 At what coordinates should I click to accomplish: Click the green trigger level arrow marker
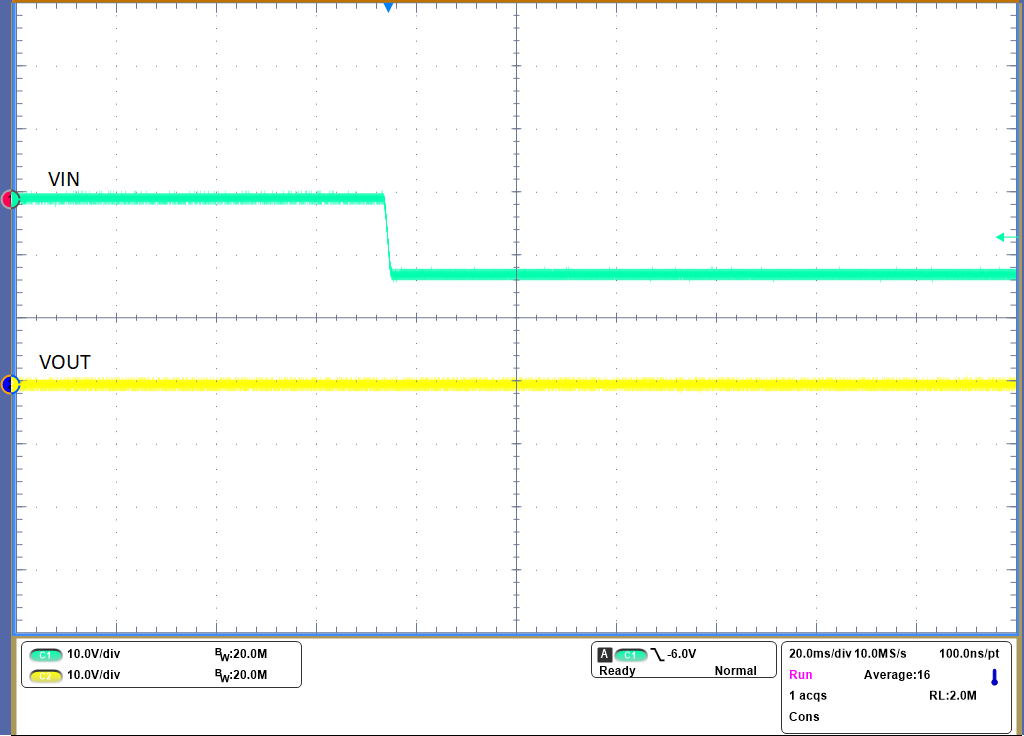(1003, 237)
